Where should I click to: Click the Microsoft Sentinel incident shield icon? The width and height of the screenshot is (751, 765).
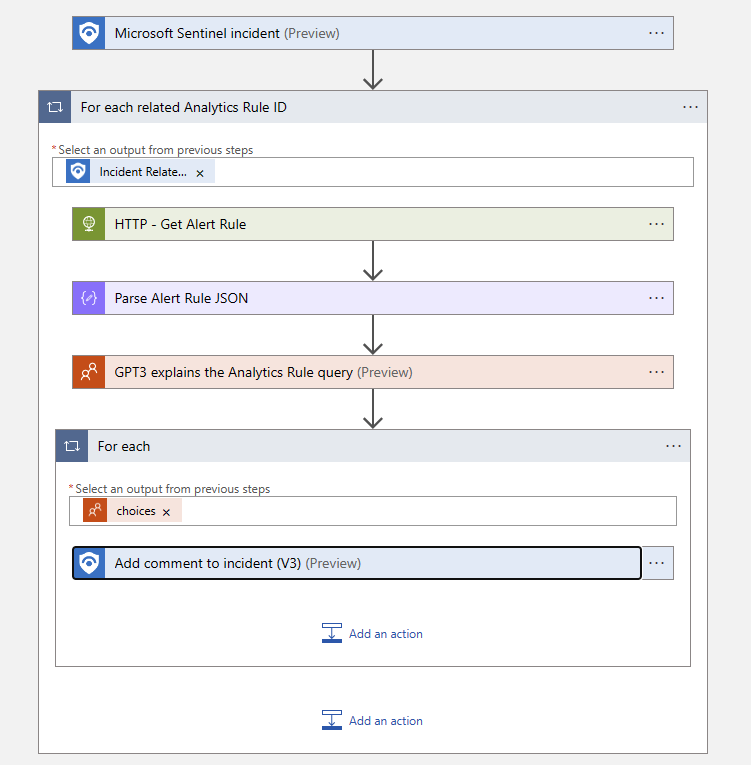(x=89, y=33)
